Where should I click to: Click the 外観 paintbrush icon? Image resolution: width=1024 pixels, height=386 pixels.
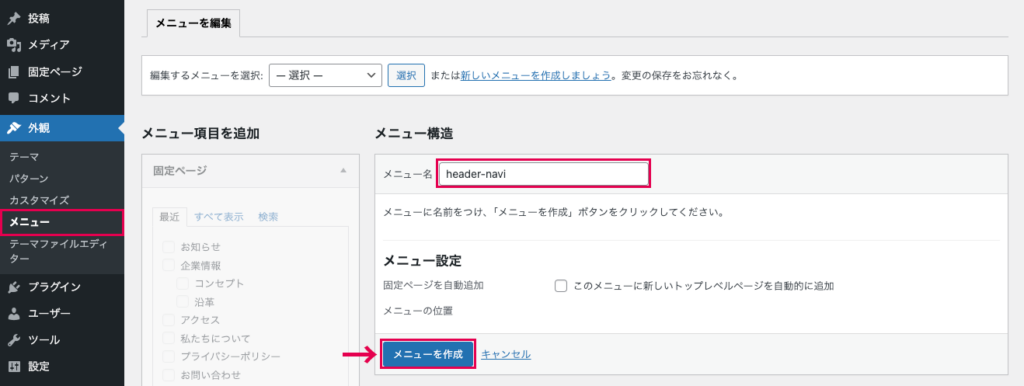click(x=13, y=129)
